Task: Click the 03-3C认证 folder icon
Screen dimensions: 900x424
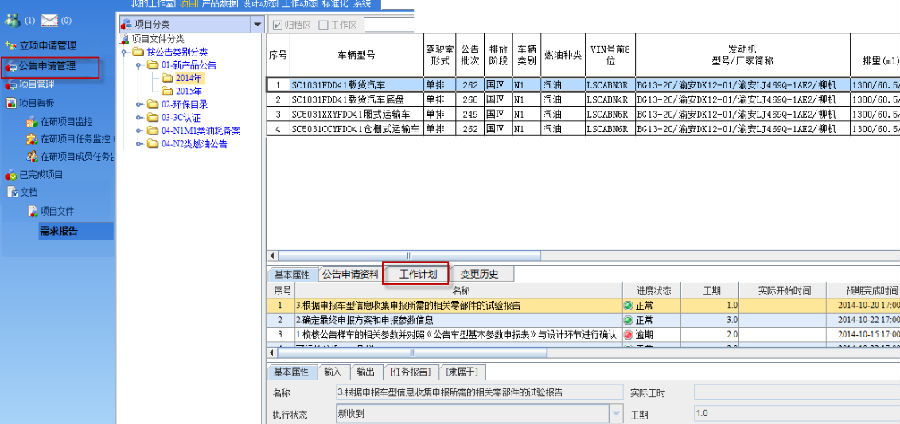Action: click(x=152, y=118)
